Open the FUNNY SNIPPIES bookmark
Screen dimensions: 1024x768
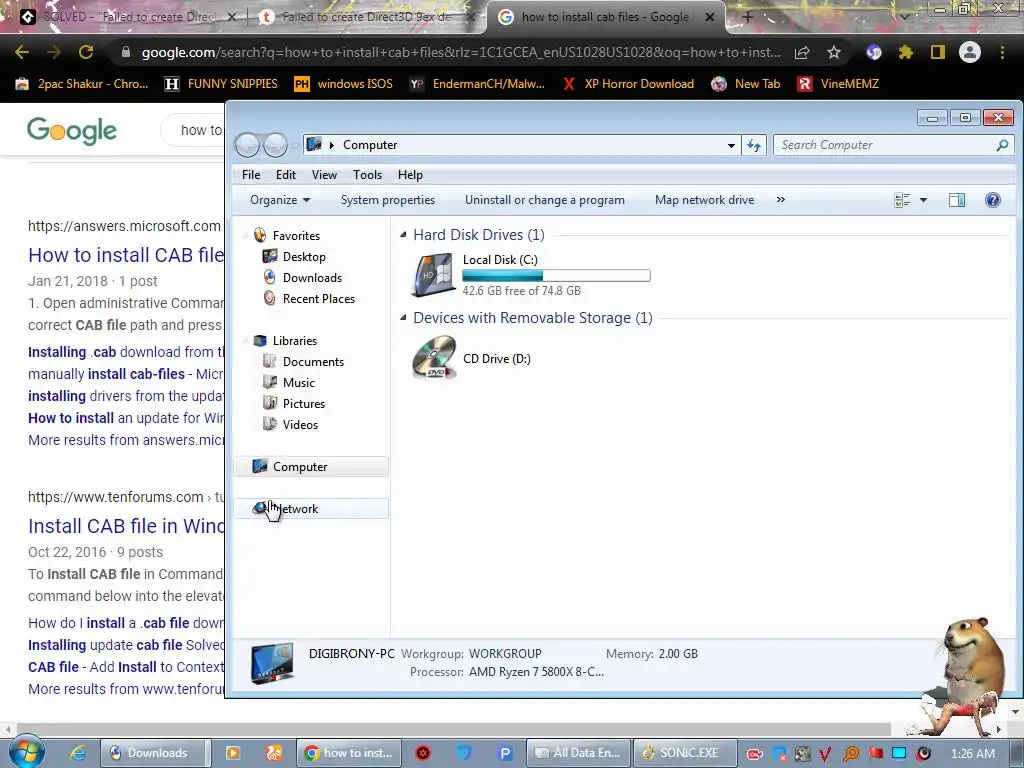point(221,84)
